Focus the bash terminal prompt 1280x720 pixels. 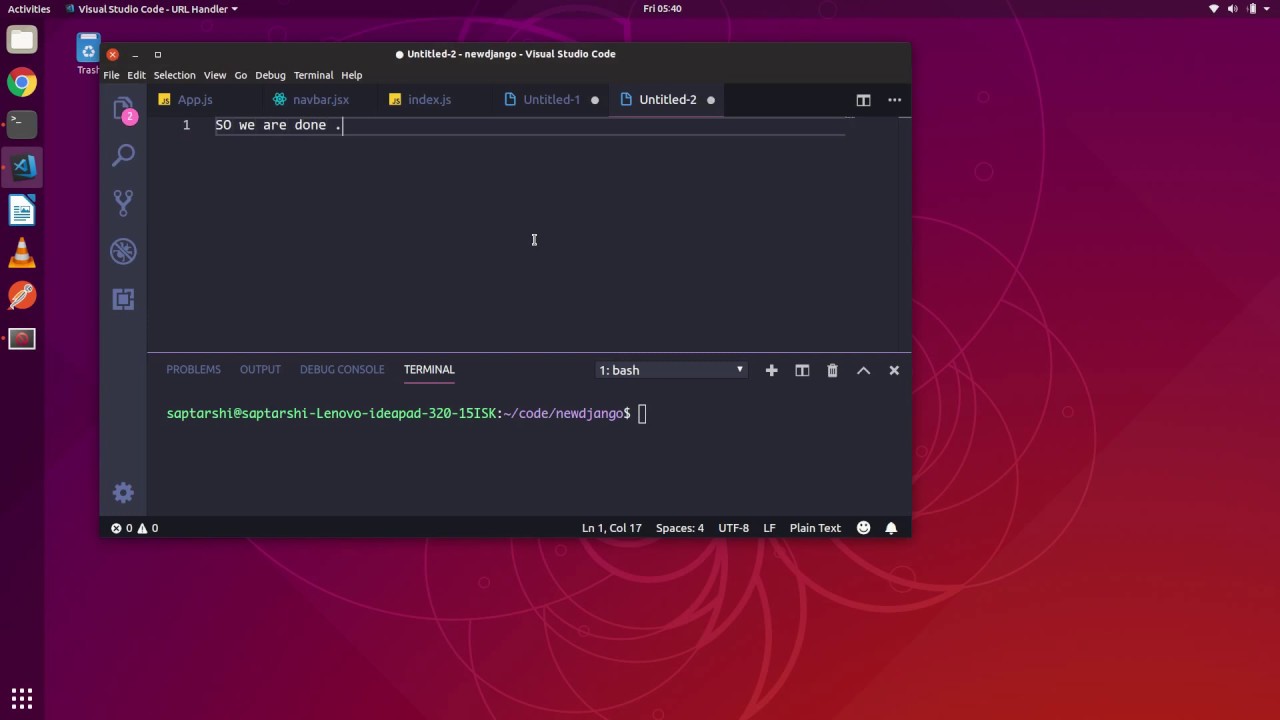click(406, 414)
